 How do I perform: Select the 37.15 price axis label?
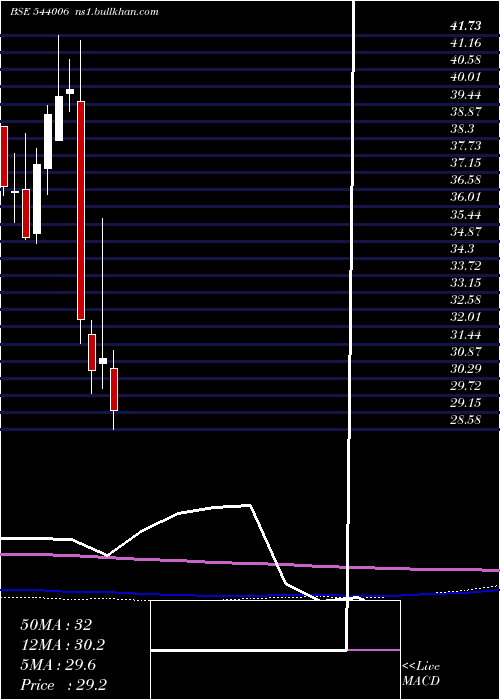[x=466, y=163]
